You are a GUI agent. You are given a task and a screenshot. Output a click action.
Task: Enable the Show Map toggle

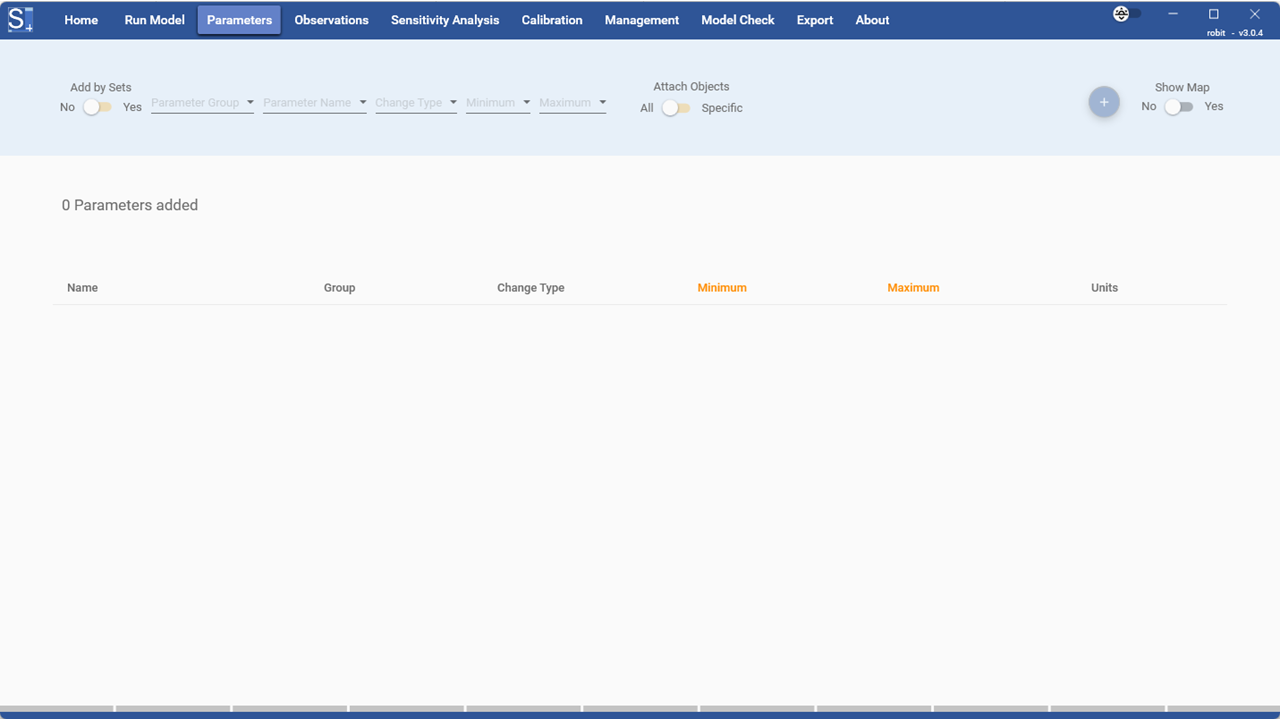(x=1179, y=107)
